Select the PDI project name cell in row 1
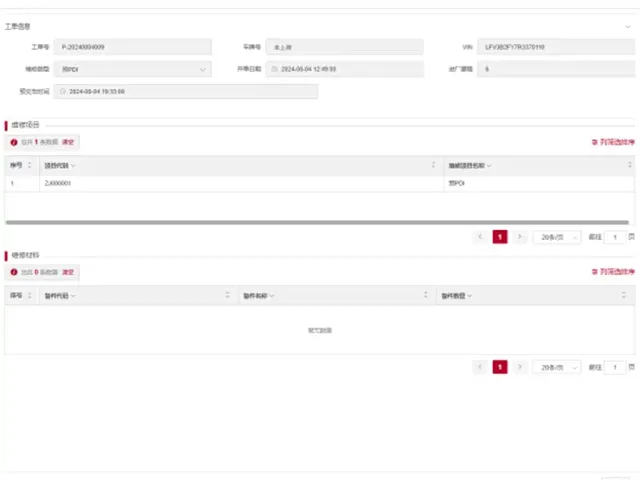Image resolution: width=640 pixels, height=480 pixels. coord(539,183)
